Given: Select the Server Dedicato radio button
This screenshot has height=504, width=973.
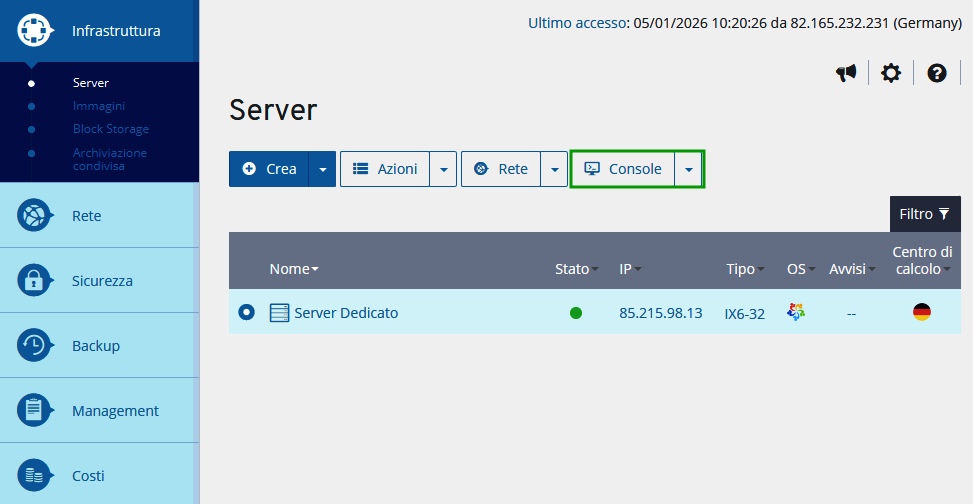Looking at the screenshot, I should click(246, 313).
